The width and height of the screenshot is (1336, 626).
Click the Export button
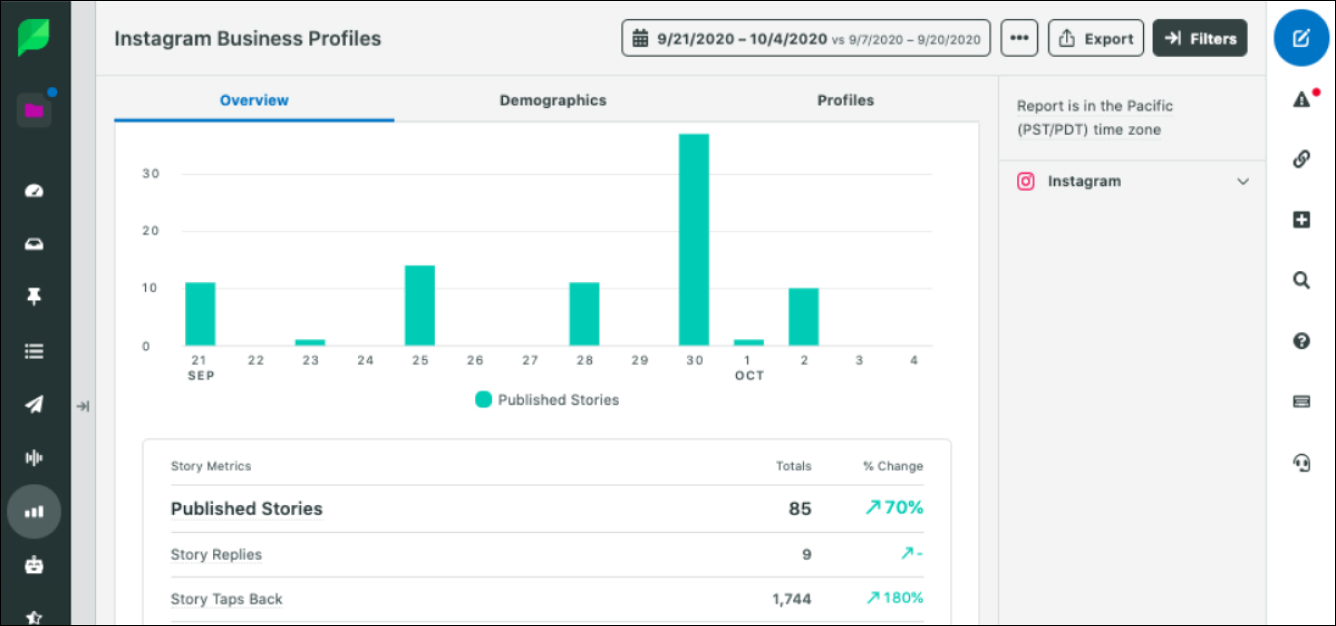(1096, 39)
